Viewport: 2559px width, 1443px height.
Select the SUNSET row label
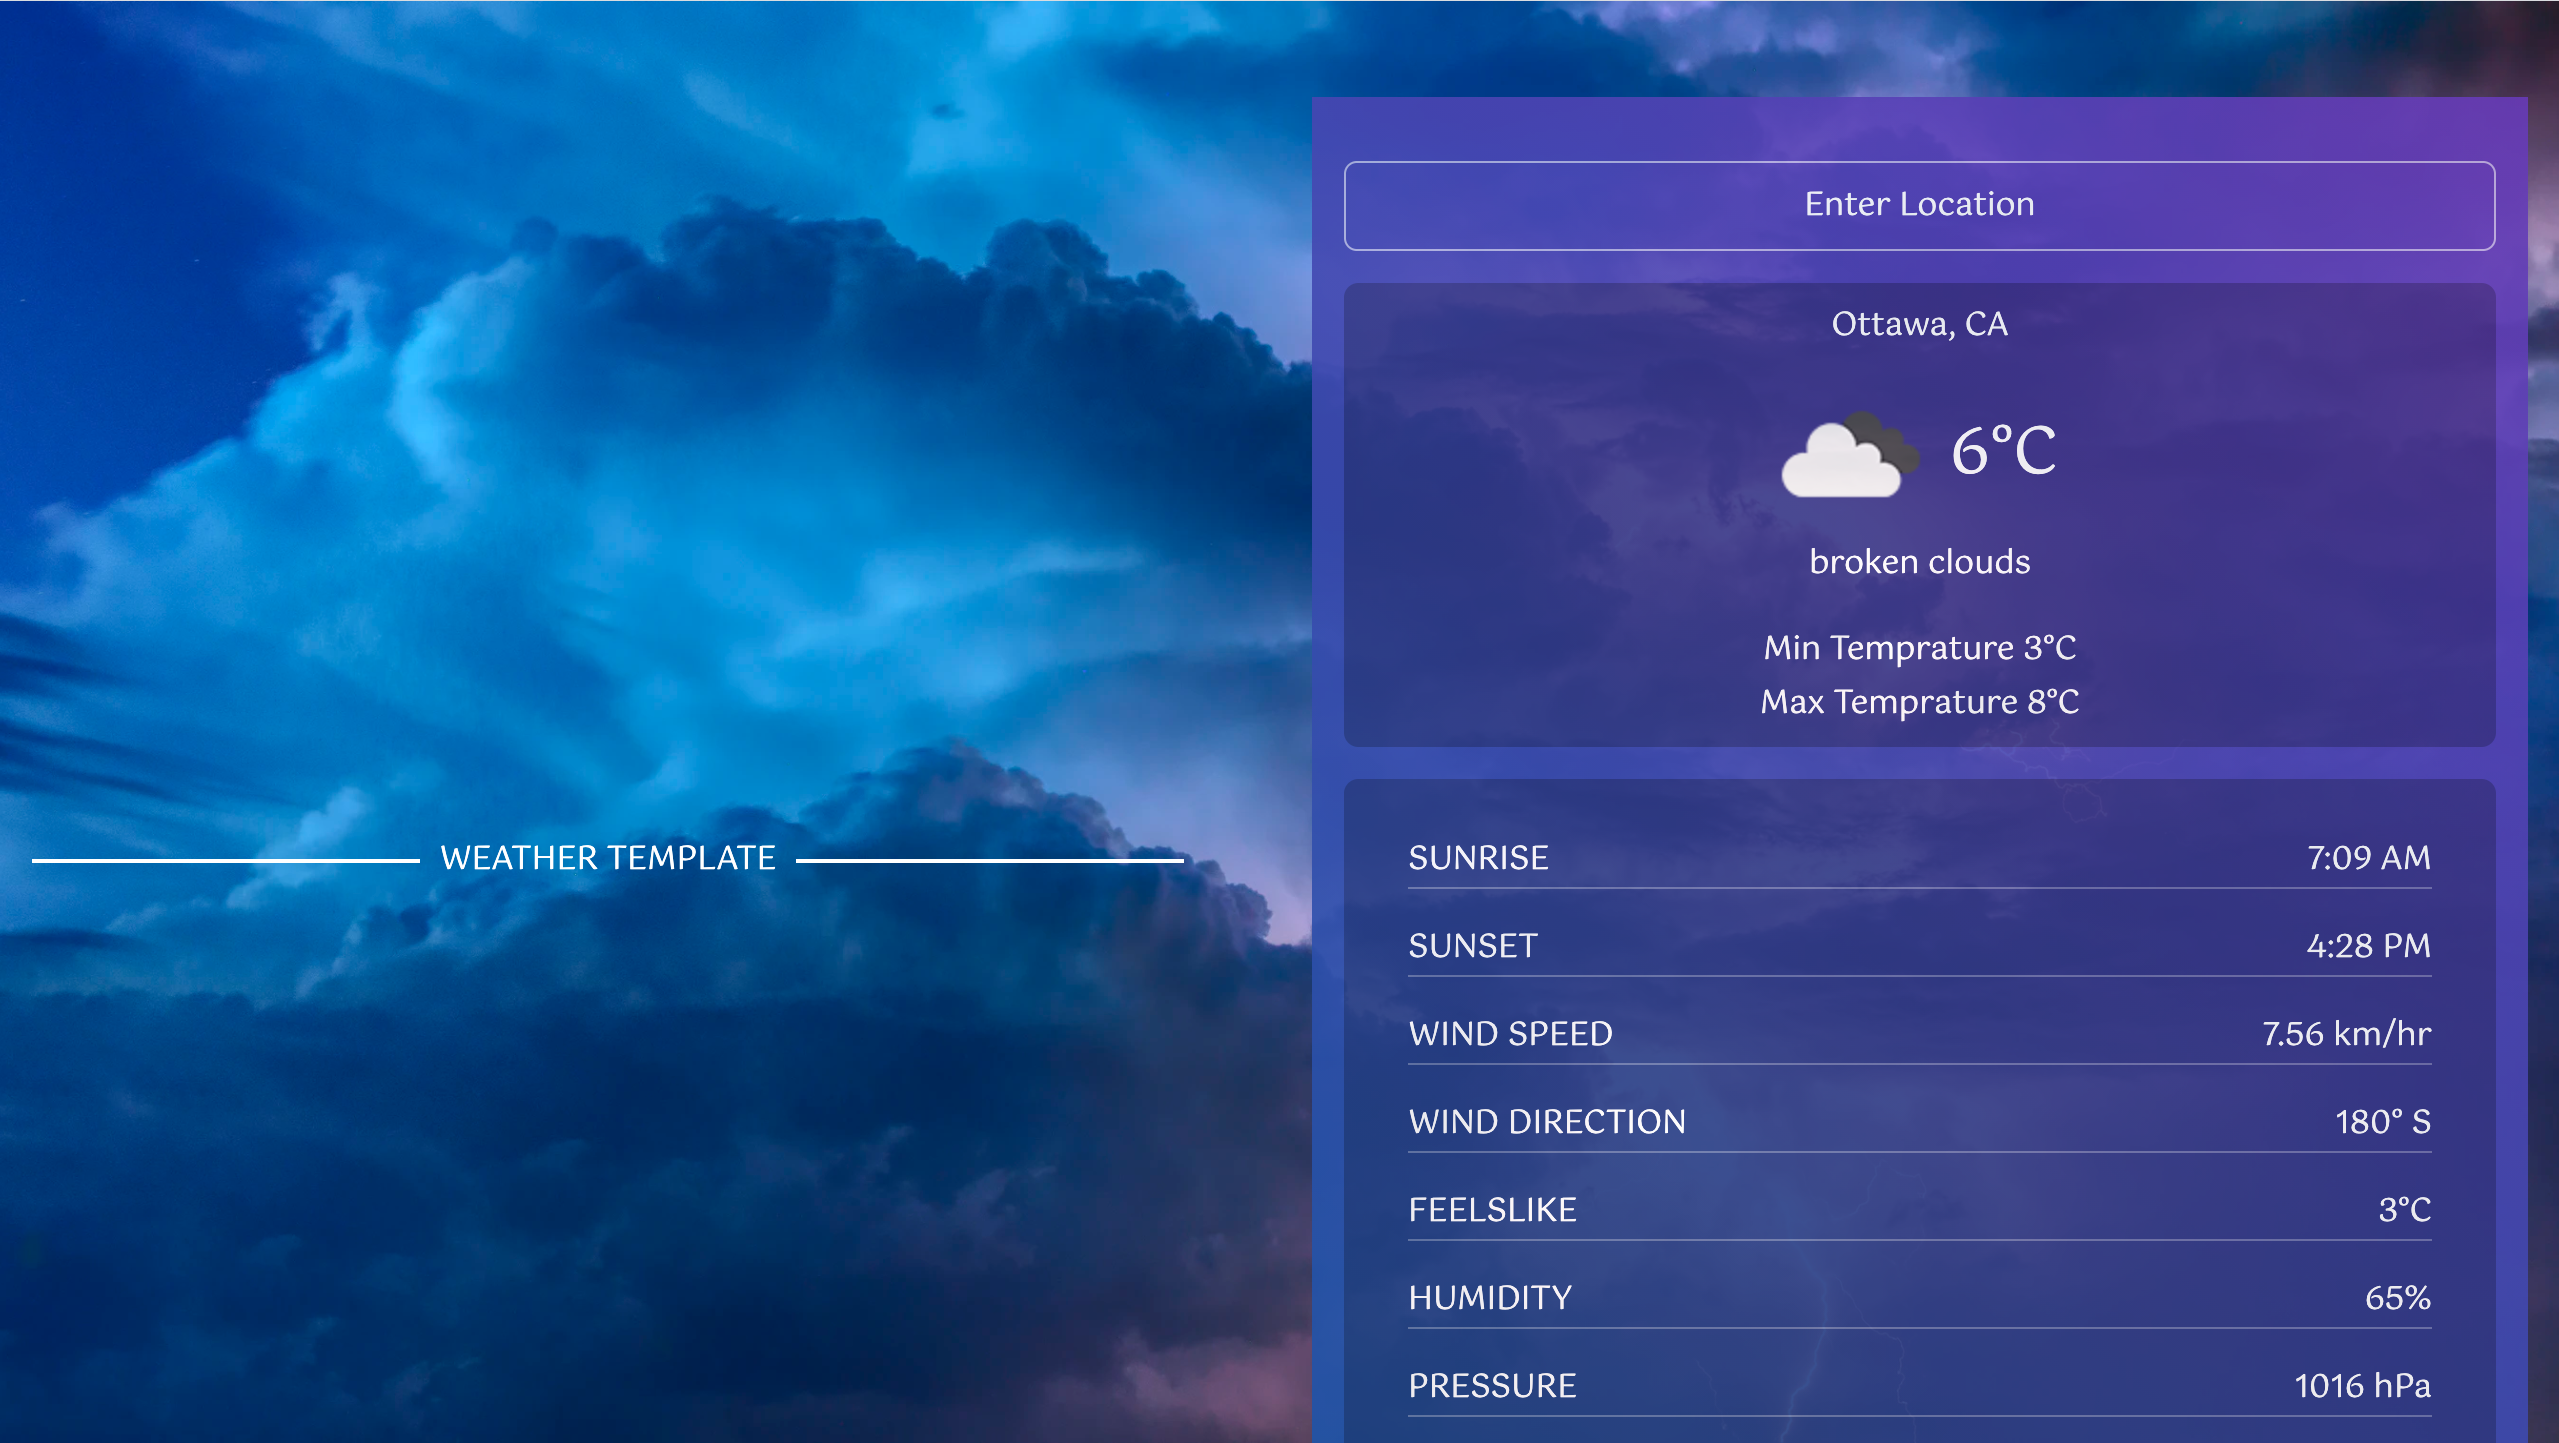pyautogui.click(x=1472, y=946)
